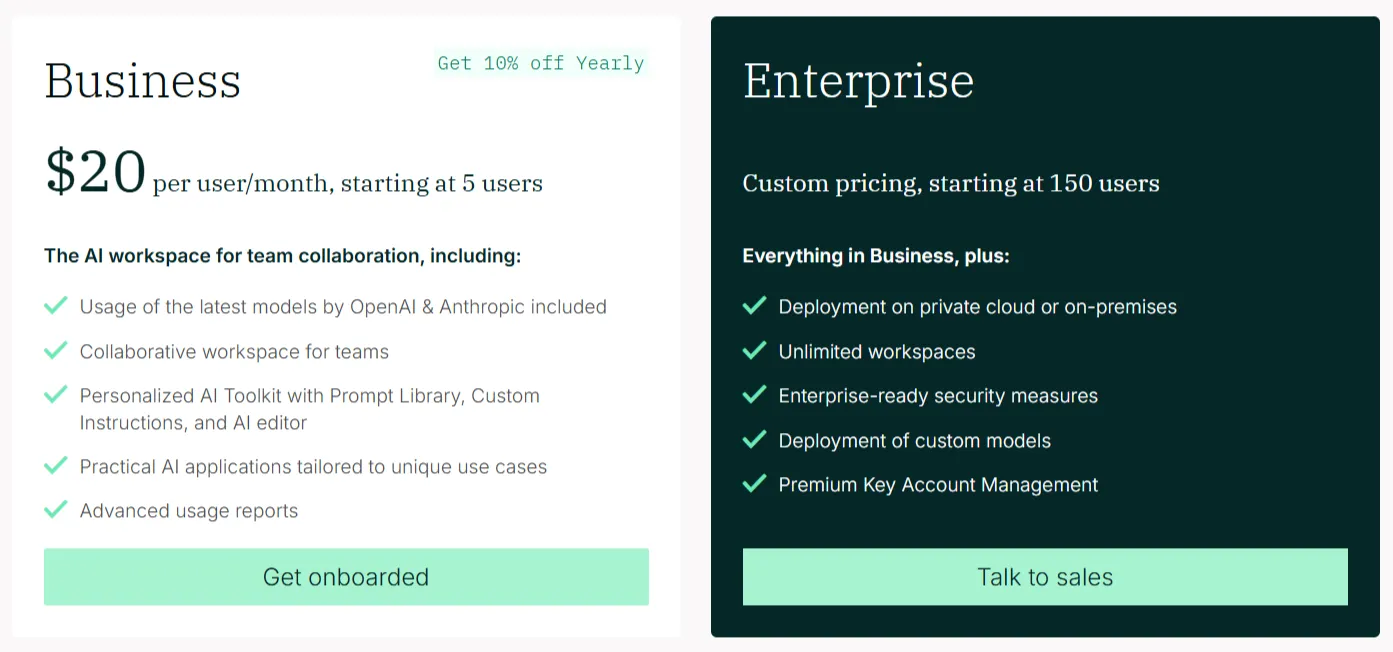Click the checkmark next to 'Premium Key Account Management'

coord(755,484)
